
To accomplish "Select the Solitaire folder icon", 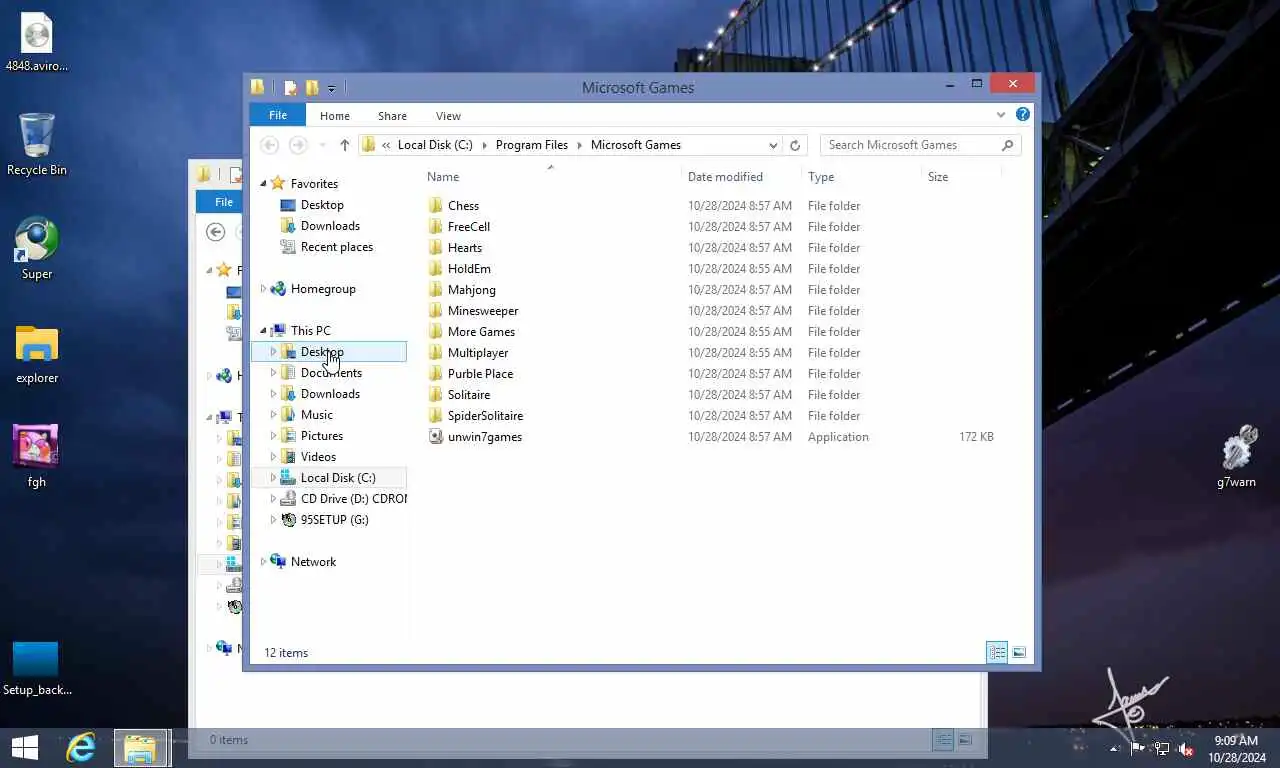I will coord(435,394).
